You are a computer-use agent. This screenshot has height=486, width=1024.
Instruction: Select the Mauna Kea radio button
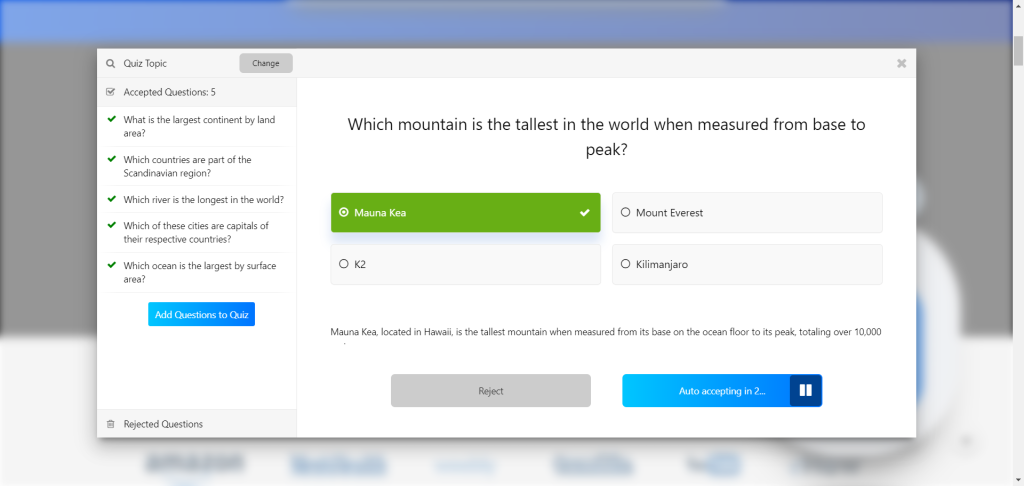(x=344, y=213)
